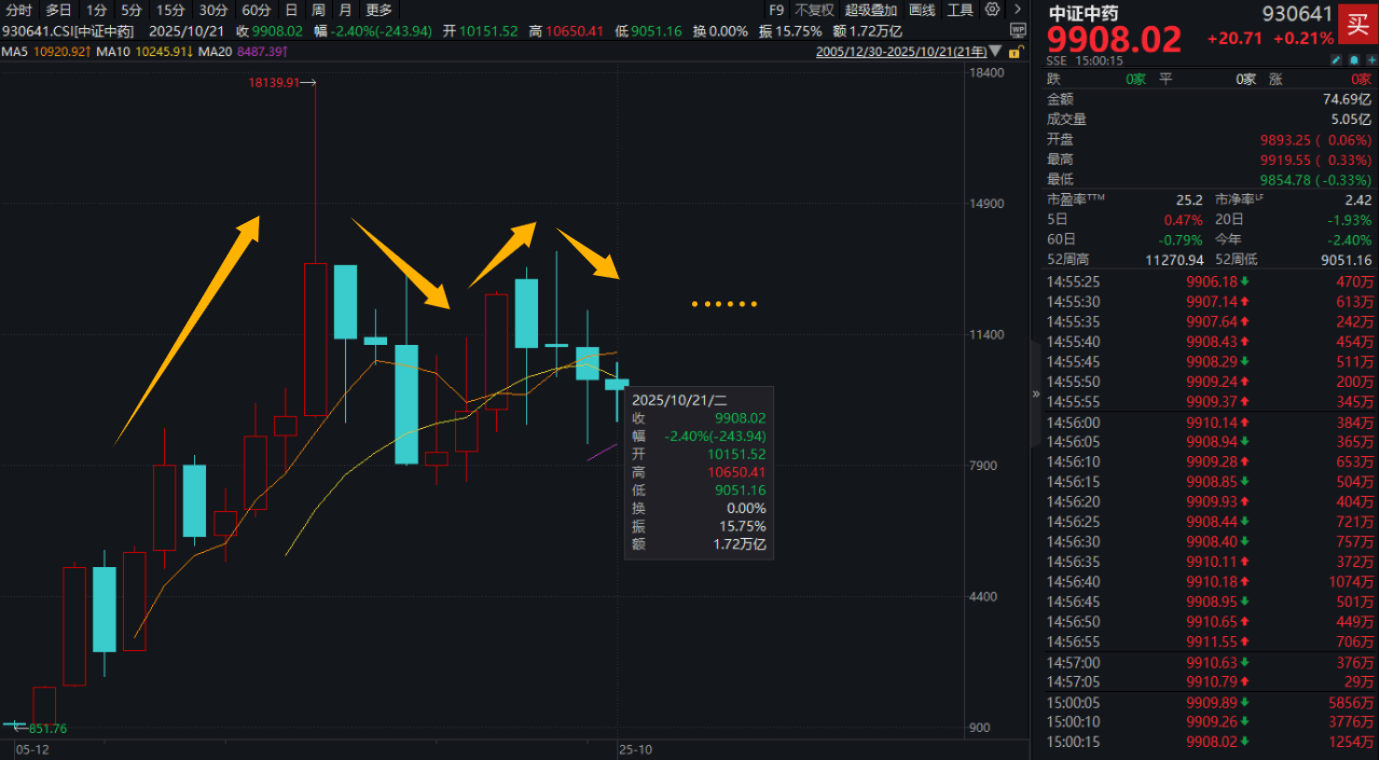Click the 18139.91 high price marker
Viewport: 1379px width, 760px height.
click(x=274, y=83)
